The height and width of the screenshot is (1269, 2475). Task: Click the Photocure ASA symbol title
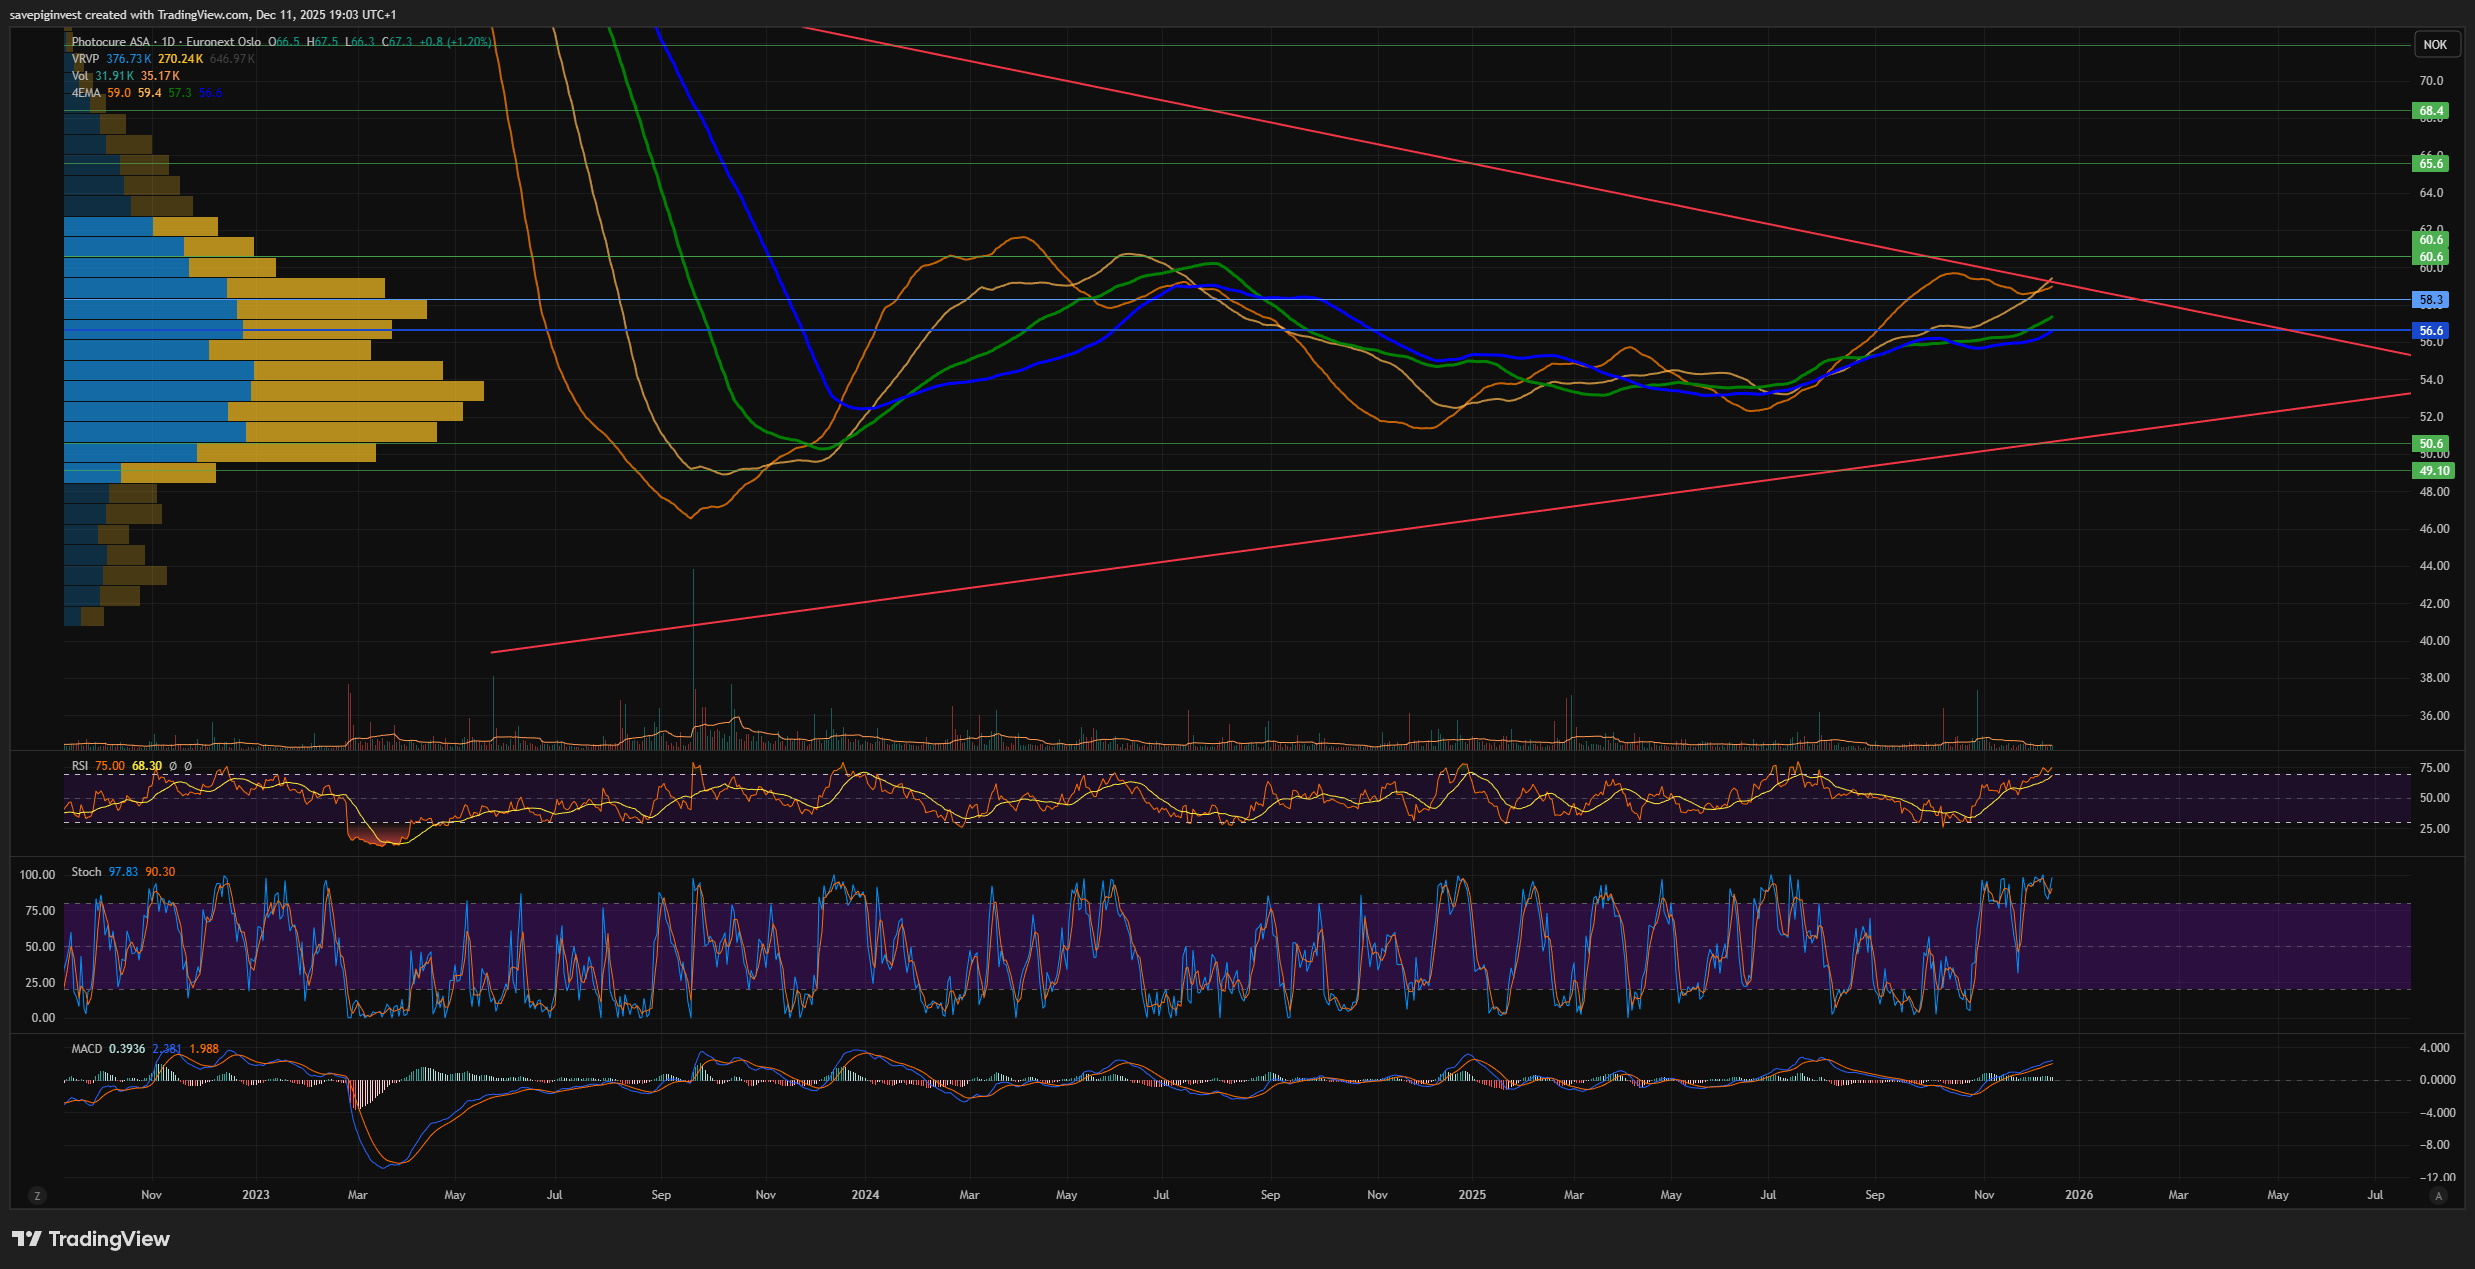coord(111,42)
